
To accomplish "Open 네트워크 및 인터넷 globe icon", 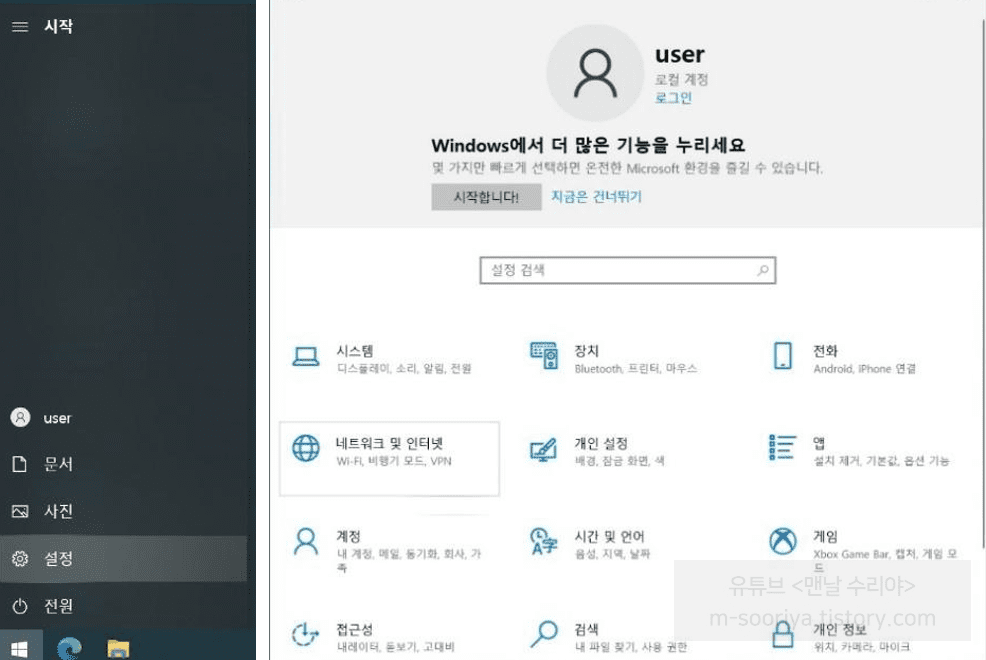I will (x=305, y=449).
